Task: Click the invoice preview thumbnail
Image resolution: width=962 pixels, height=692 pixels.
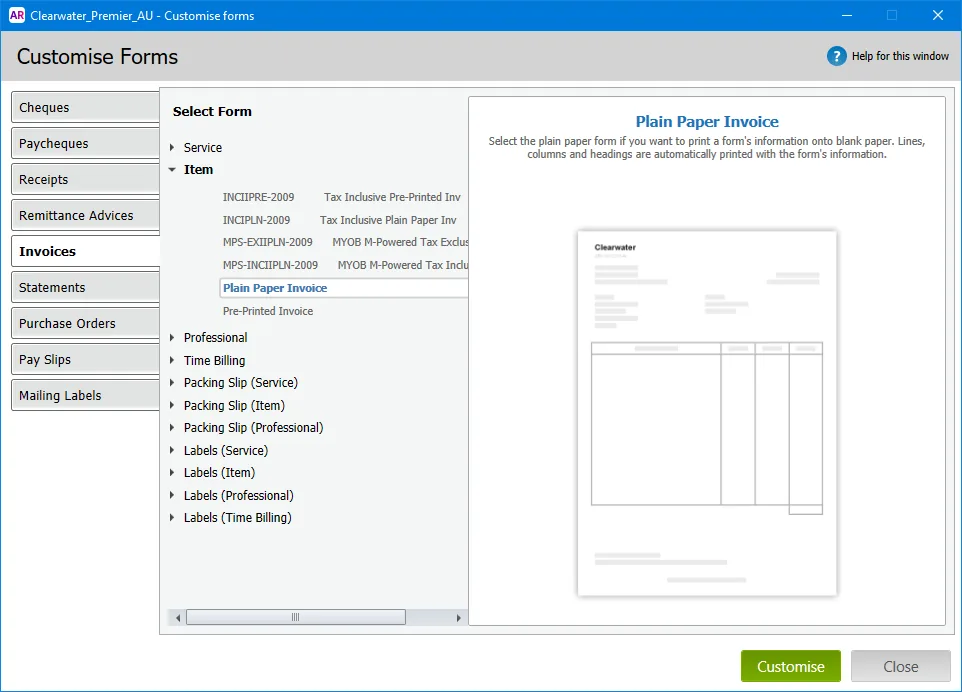Action: 707,413
